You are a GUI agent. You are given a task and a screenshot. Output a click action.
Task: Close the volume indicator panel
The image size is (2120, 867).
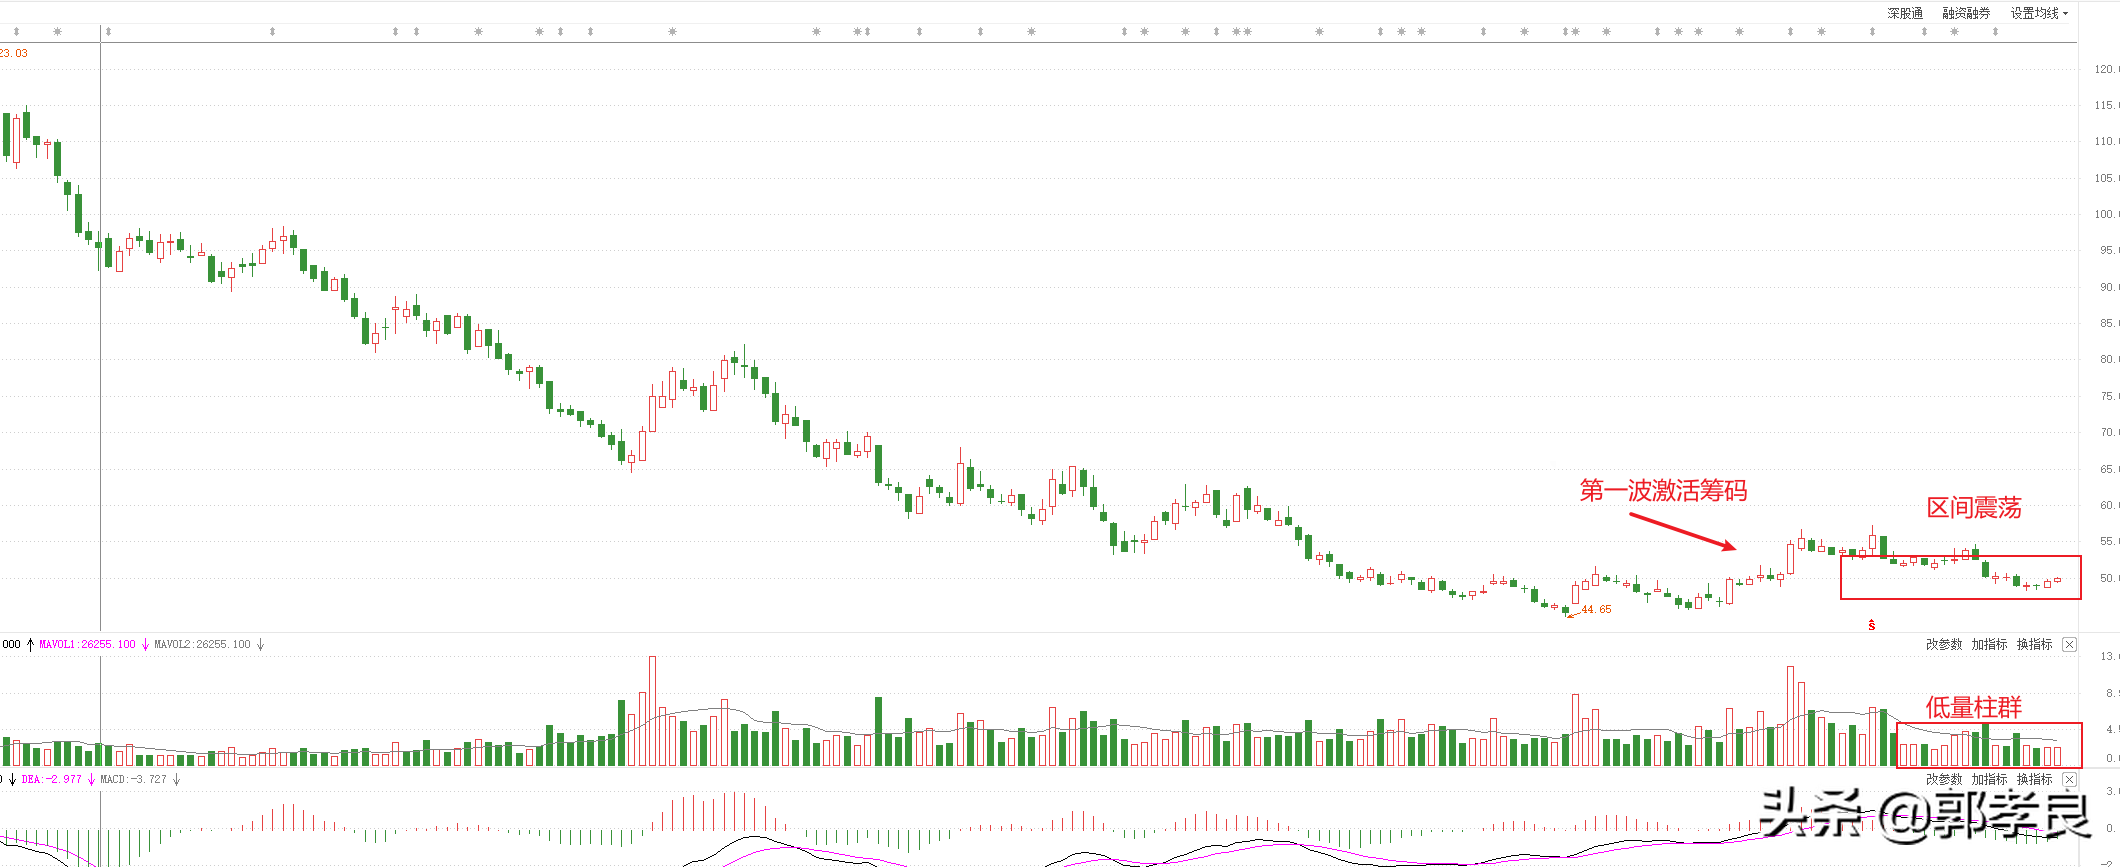2069,645
